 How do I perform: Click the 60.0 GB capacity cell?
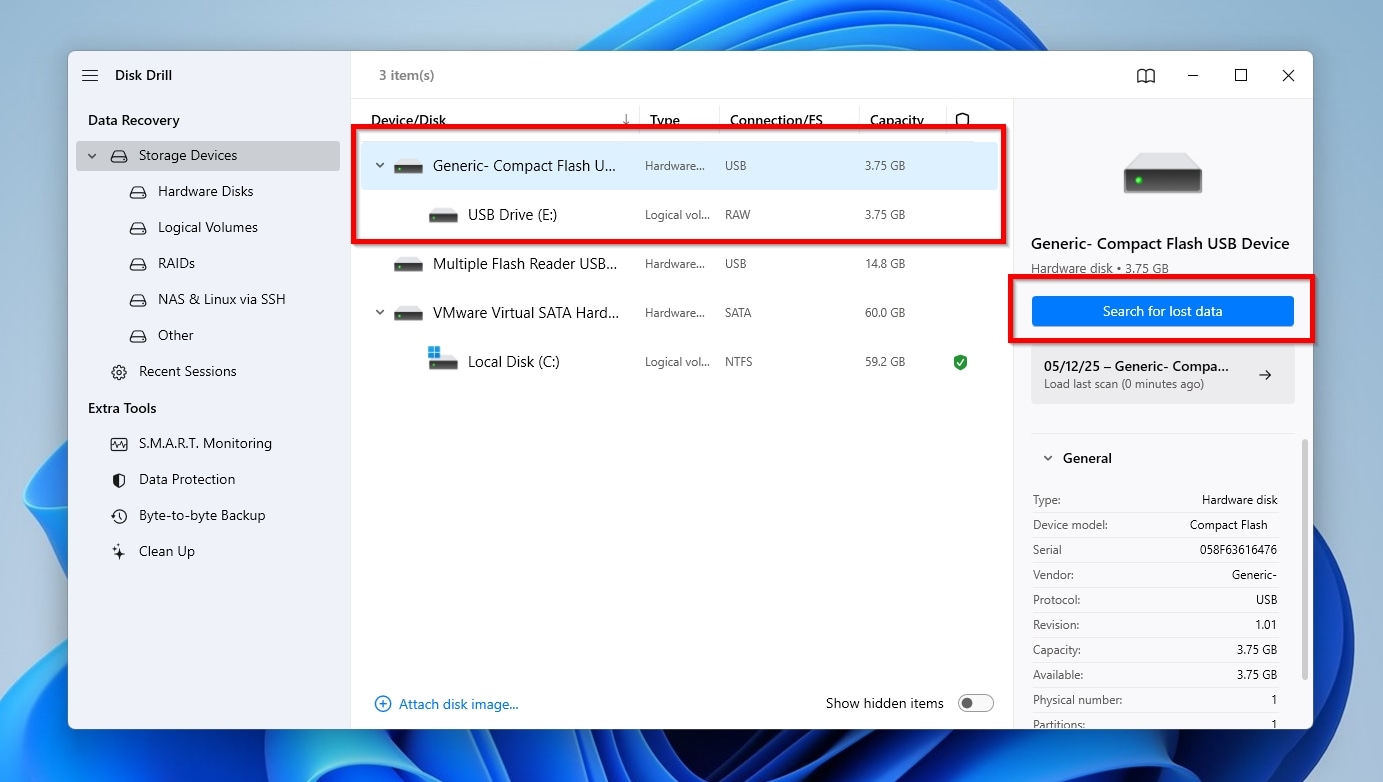885,313
